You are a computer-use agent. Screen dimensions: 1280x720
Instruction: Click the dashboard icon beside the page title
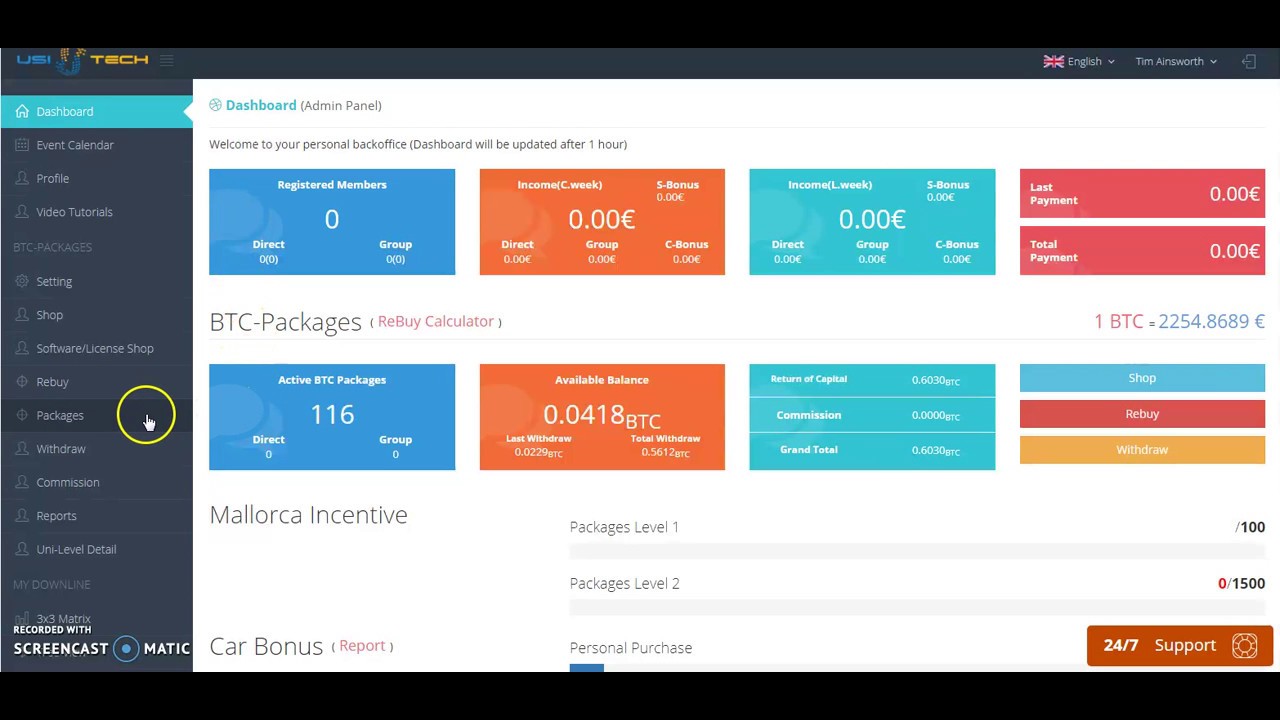point(215,105)
